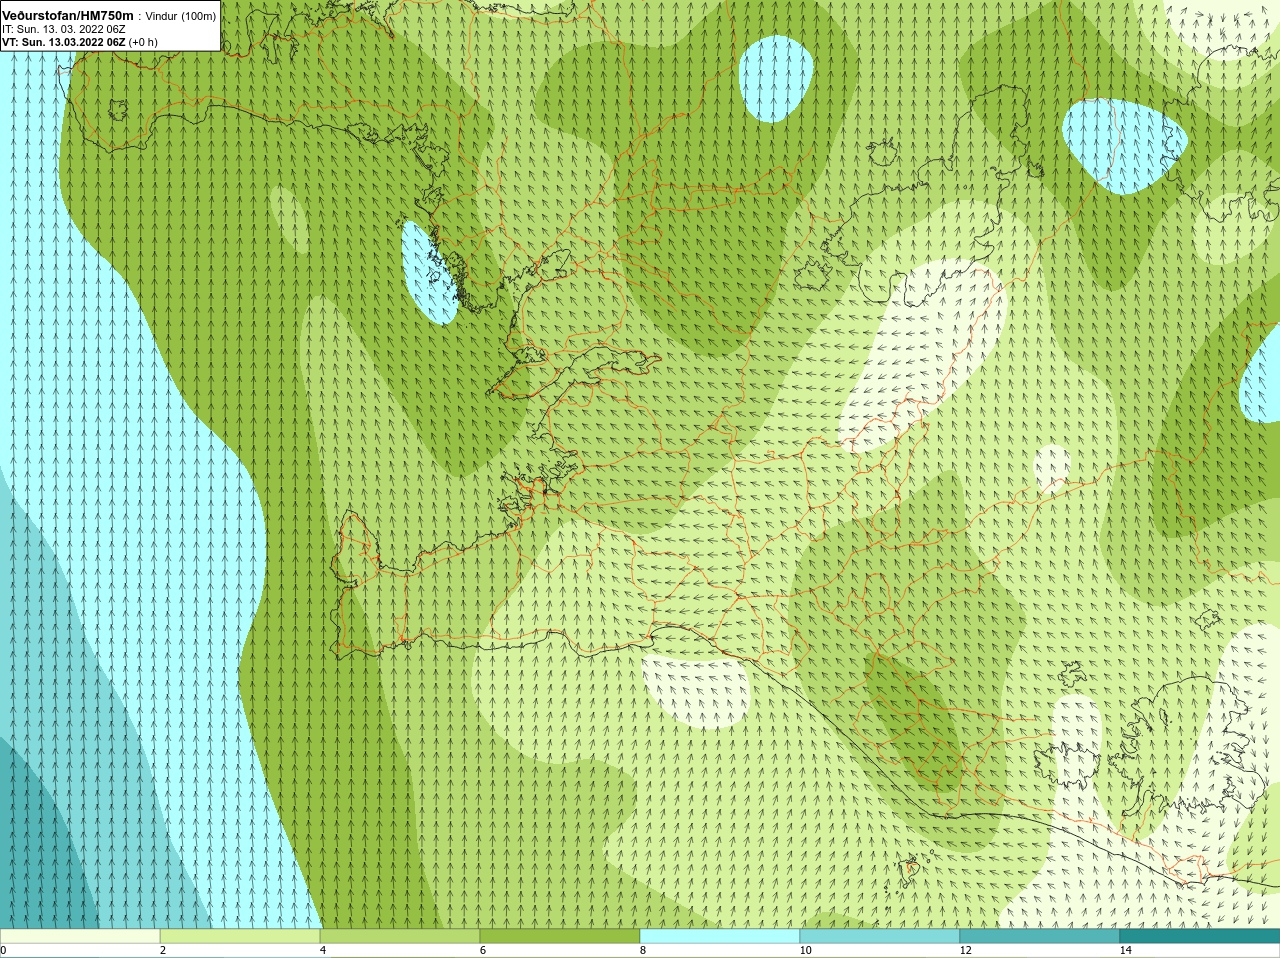Click the legend value '4'
The width and height of the screenshot is (1280, 958).
click(x=323, y=951)
